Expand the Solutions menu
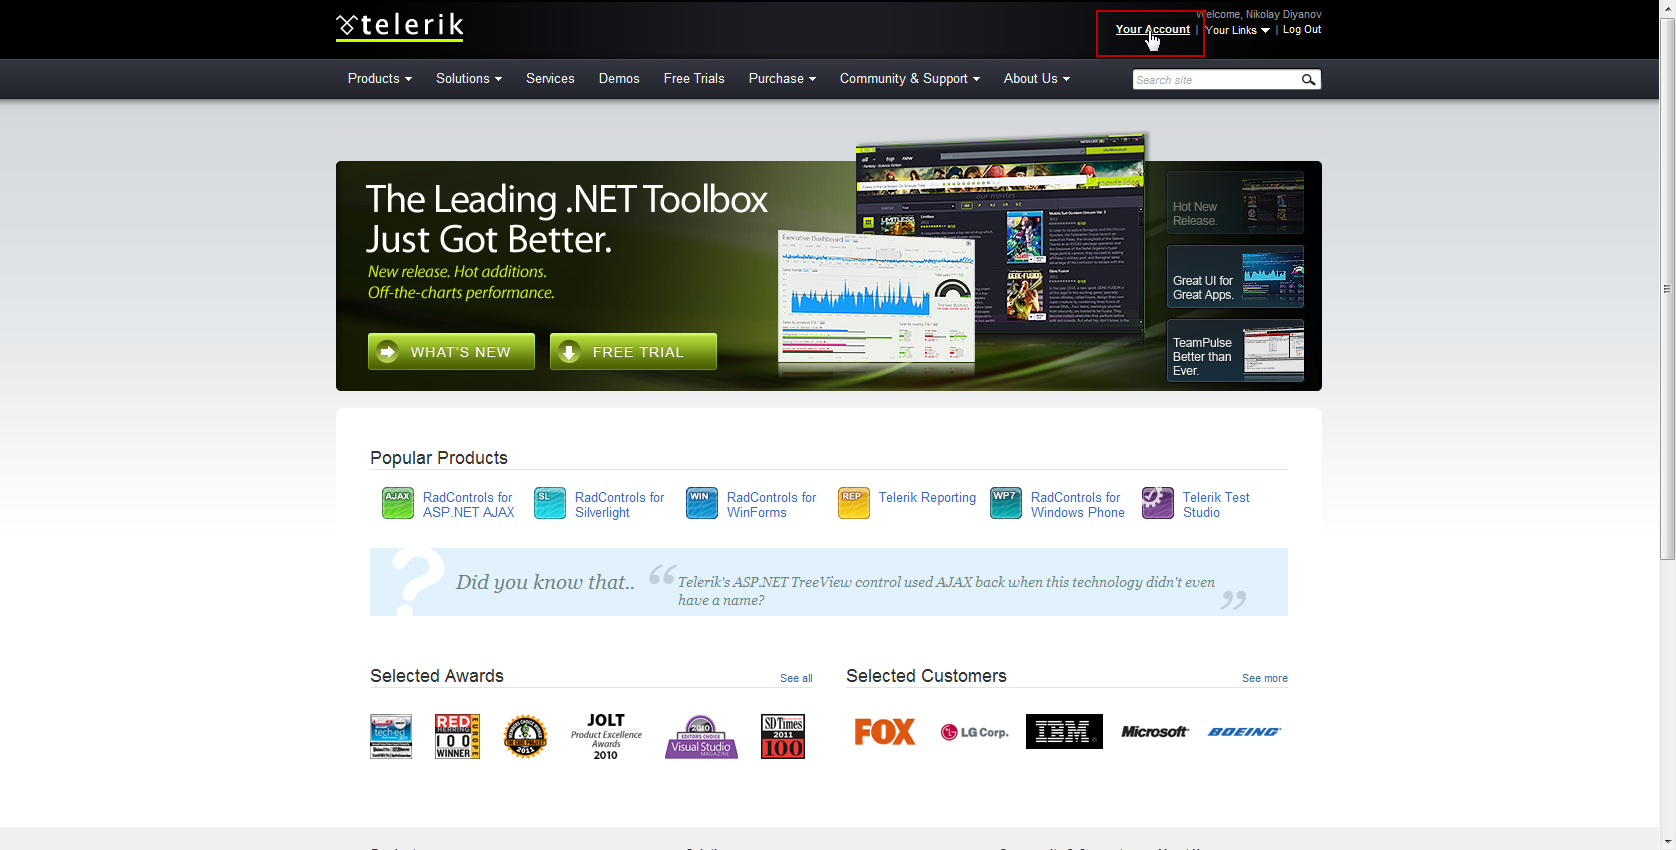This screenshot has height=850, width=1676. [469, 79]
